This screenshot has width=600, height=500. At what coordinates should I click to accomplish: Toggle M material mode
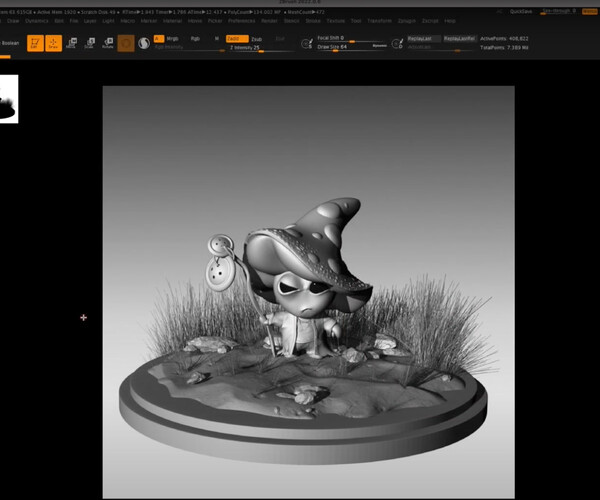217,39
